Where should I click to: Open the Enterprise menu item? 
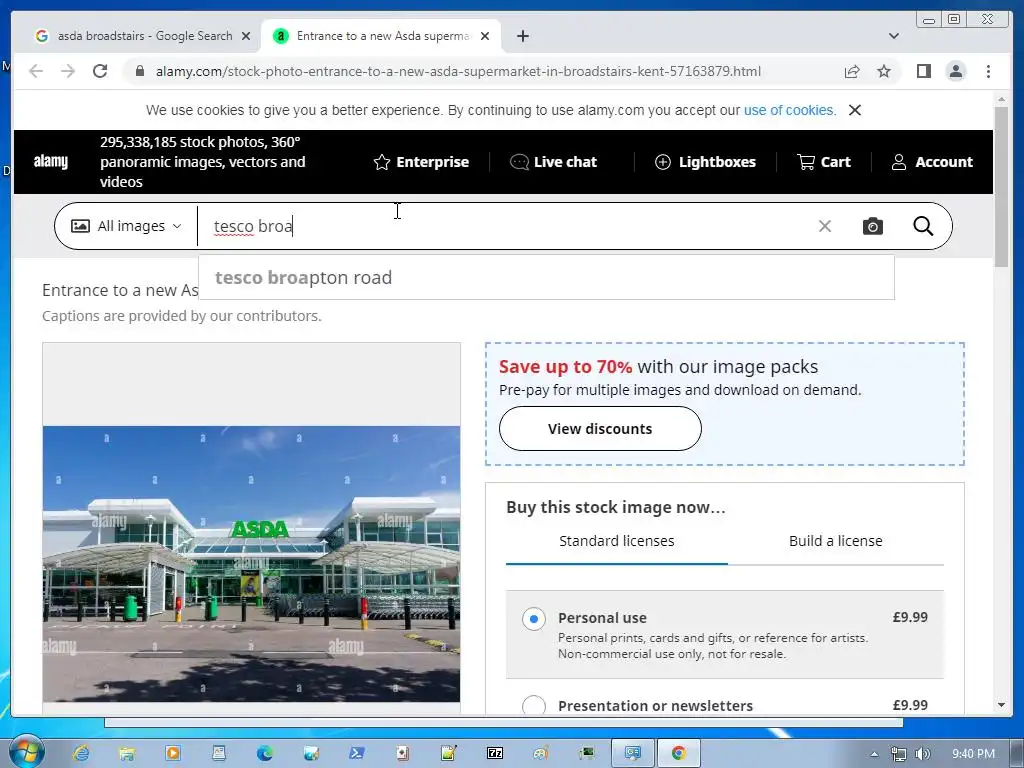[x=421, y=162]
